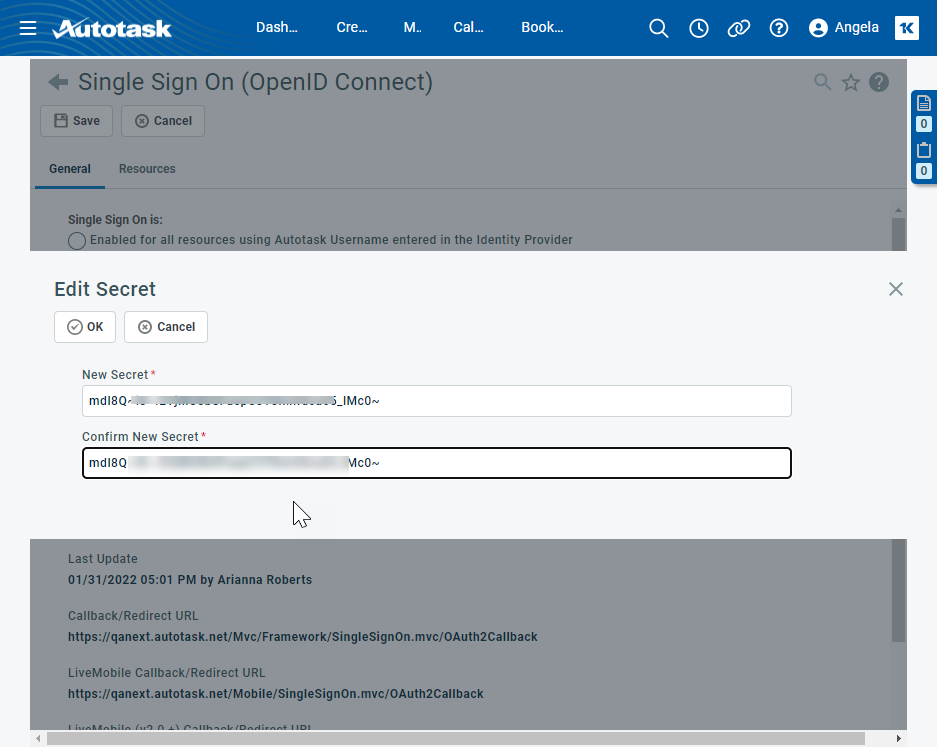Click the Autotask logo

(x=112, y=28)
